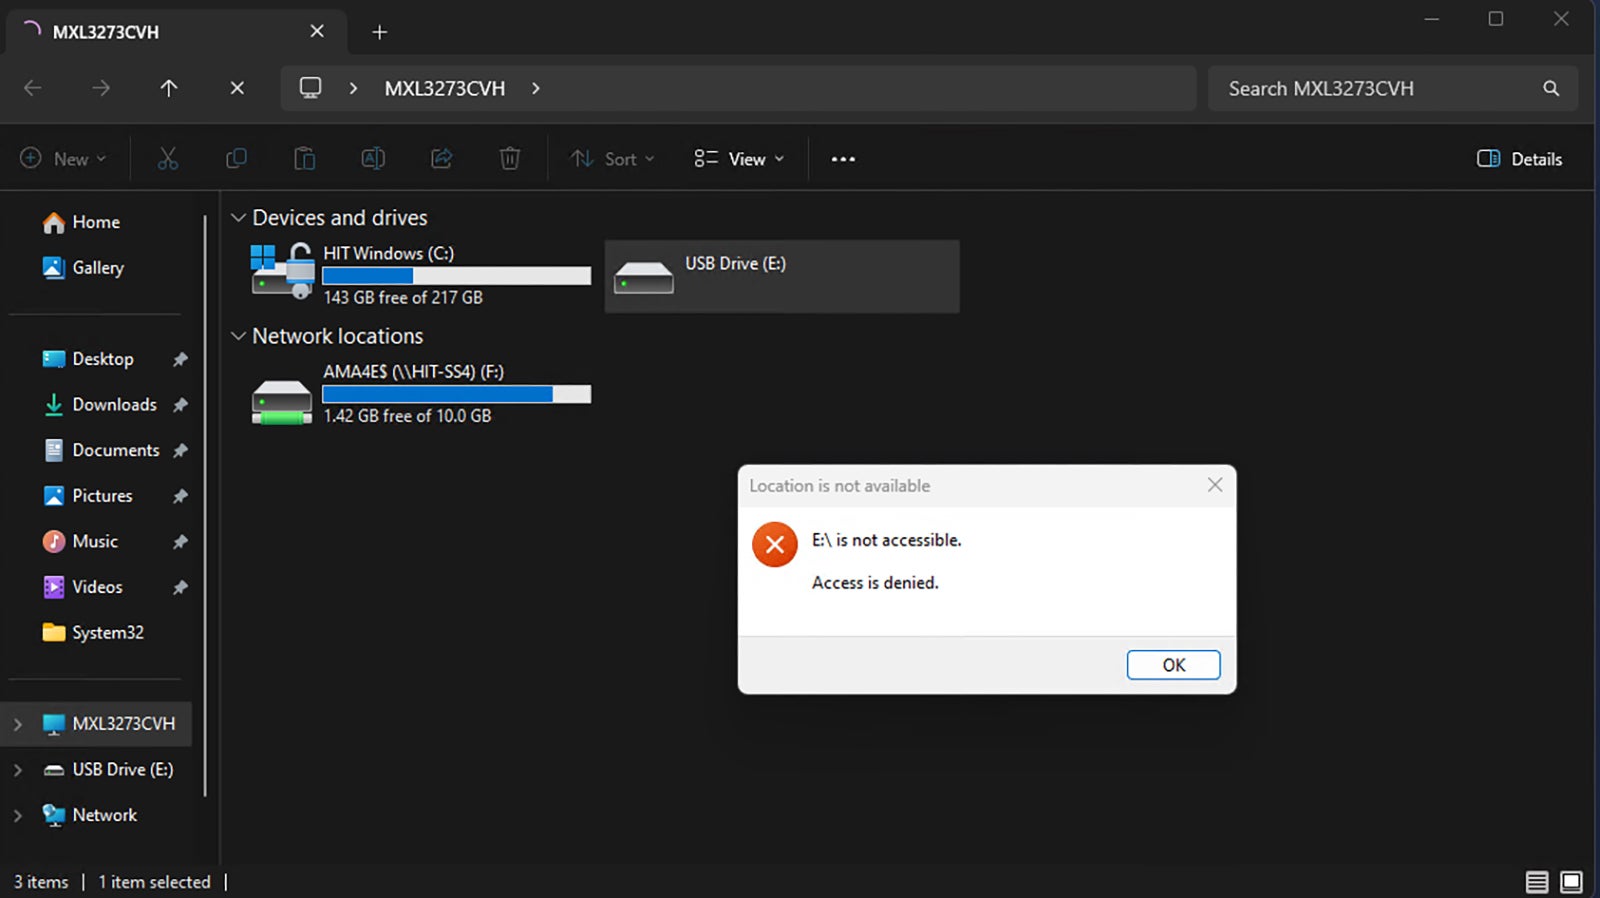Image resolution: width=1600 pixels, height=898 pixels.
Task: Click the Copy icon in toolbar
Action: click(236, 159)
